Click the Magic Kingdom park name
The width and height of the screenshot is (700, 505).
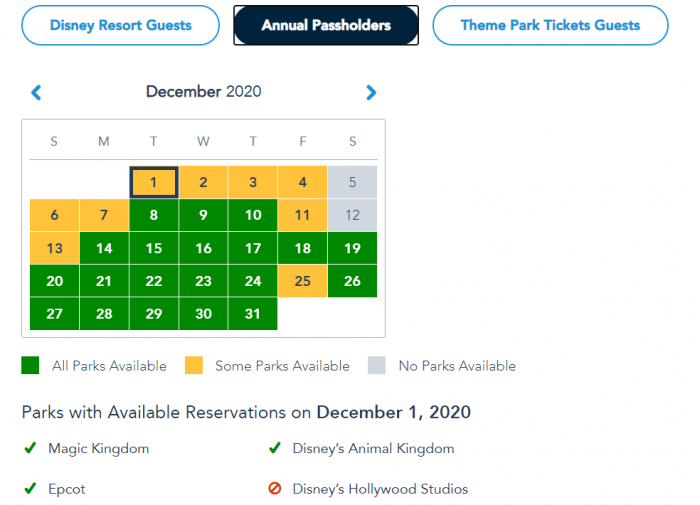[98, 449]
